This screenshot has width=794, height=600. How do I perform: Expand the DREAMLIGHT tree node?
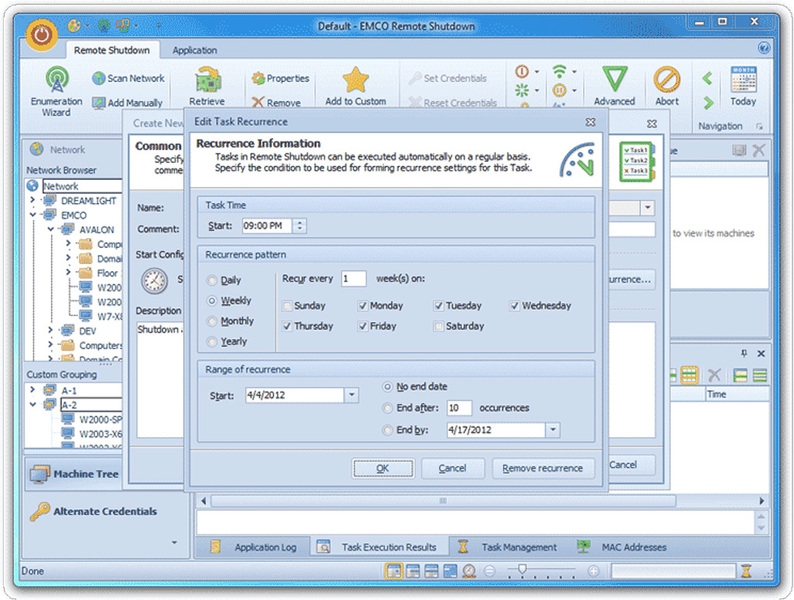pyautogui.click(x=33, y=201)
